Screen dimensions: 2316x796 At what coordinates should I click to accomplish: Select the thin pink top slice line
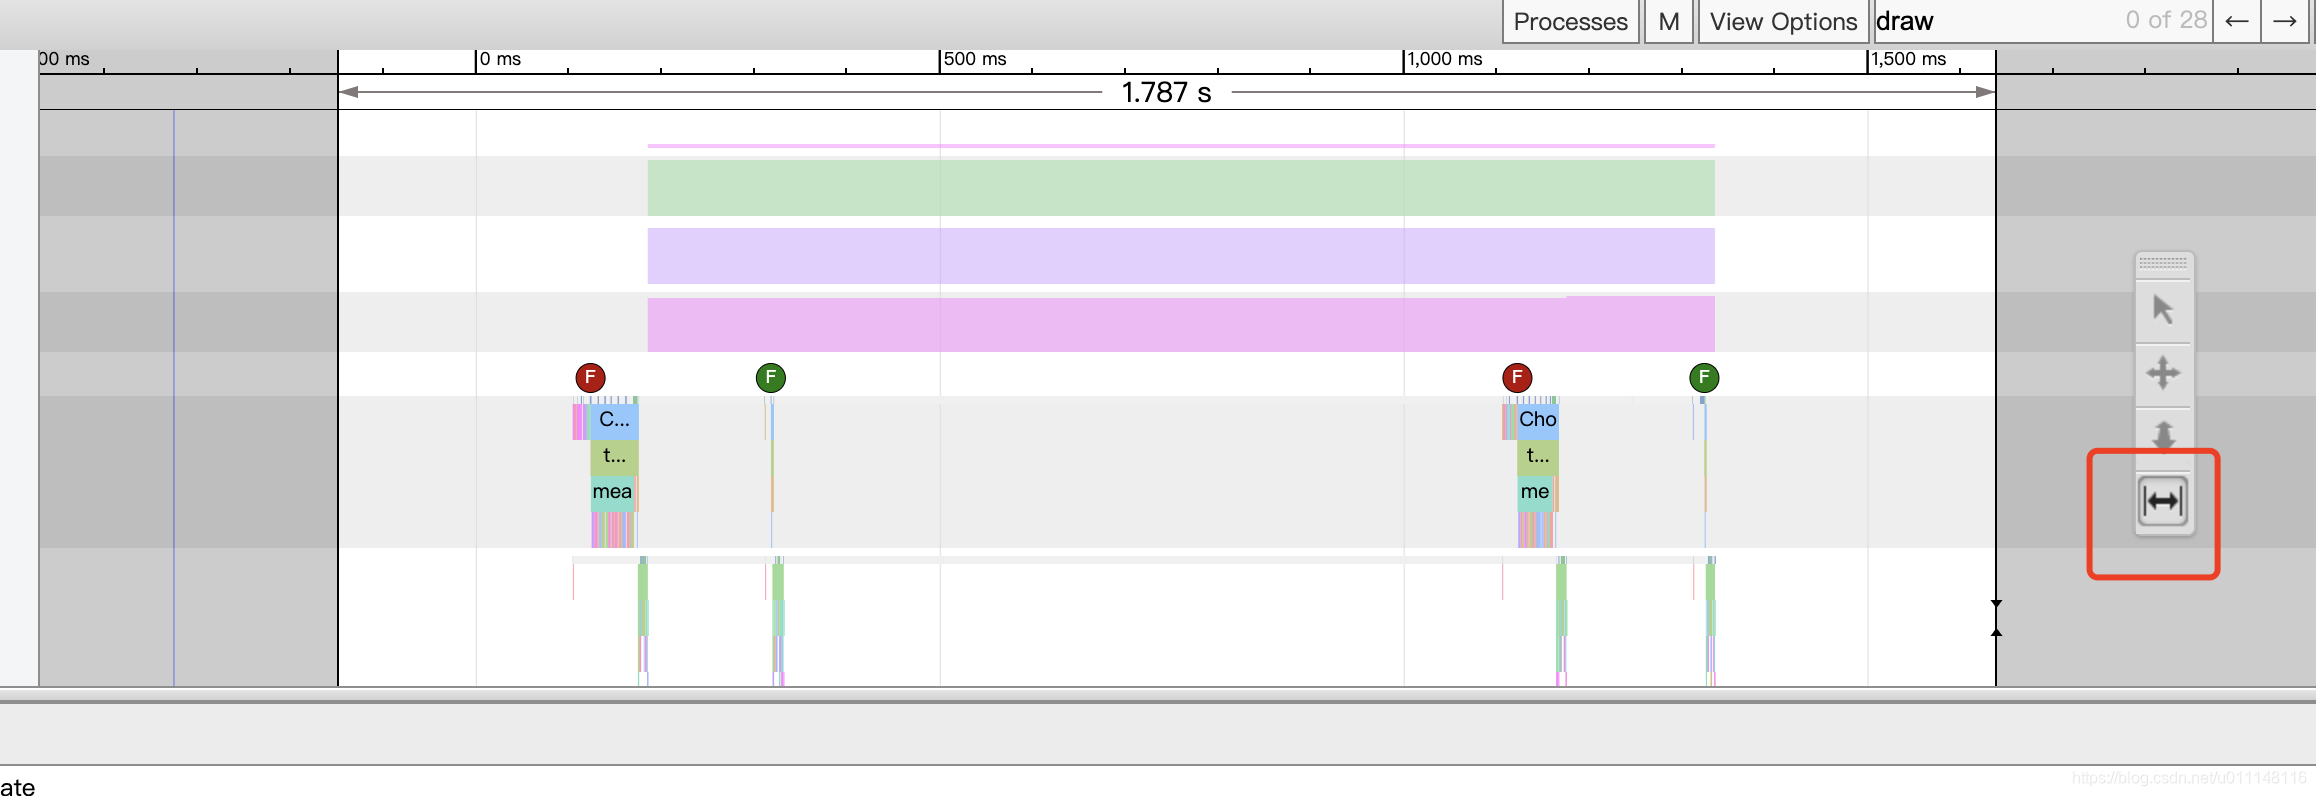pos(1181,146)
